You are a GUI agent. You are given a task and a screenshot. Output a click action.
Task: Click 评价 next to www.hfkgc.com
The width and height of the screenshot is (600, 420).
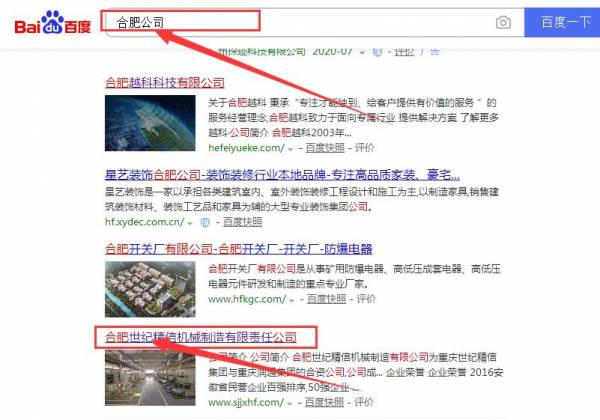(x=366, y=299)
